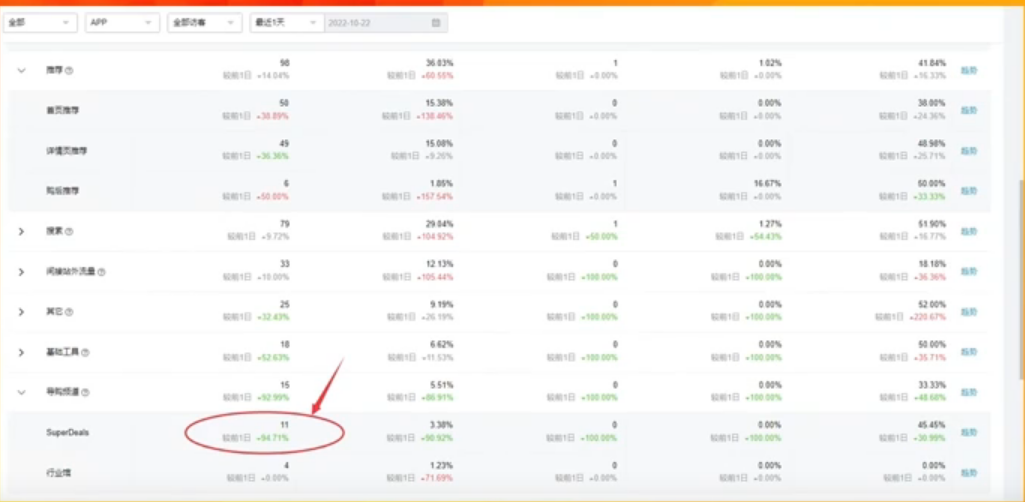Click the 5.51% value in 导购频道 row
1025x502 pixels.
441,385
